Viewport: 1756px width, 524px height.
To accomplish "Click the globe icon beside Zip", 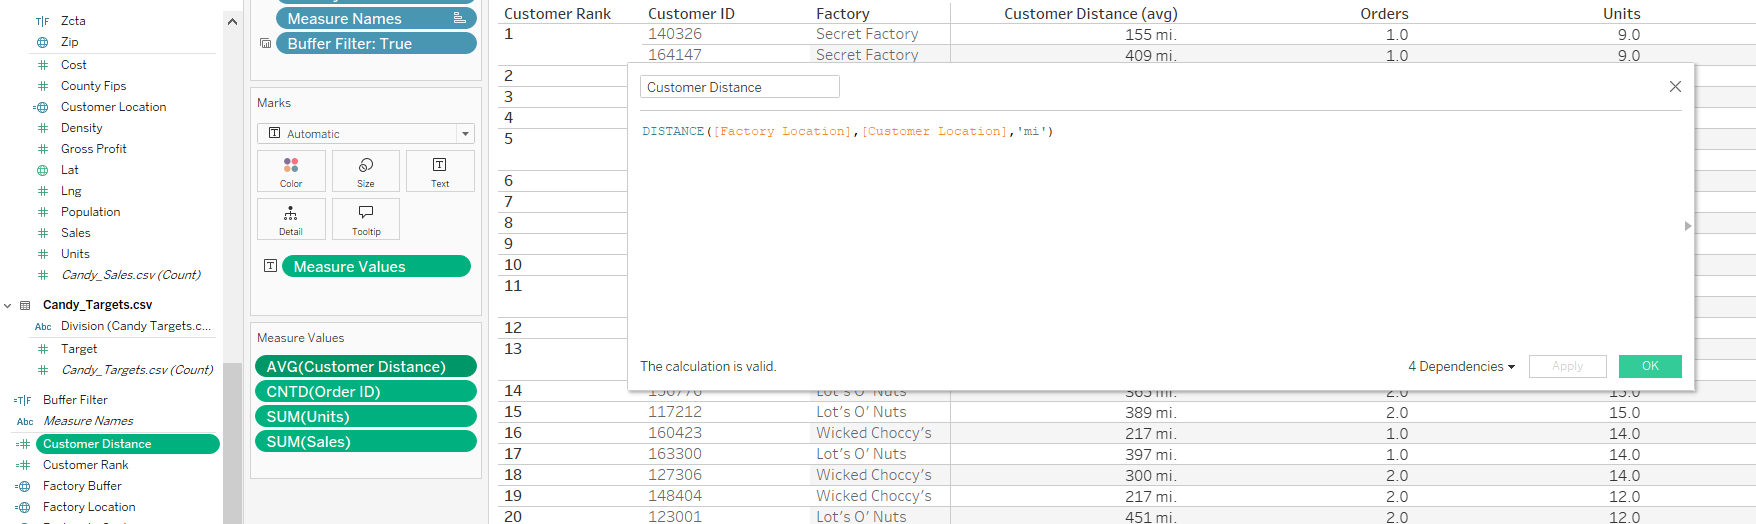I will [42, 42].
